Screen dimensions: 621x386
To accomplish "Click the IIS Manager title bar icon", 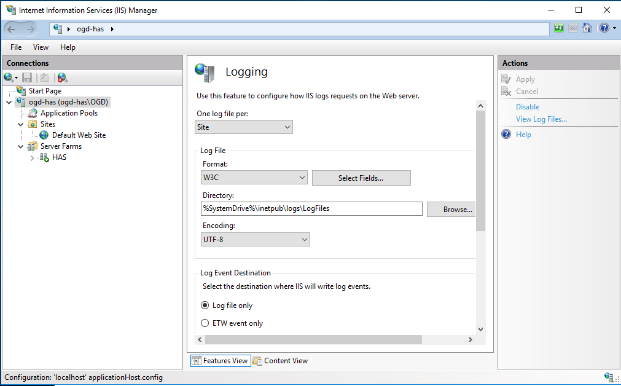I will click(x=11, y=10).
